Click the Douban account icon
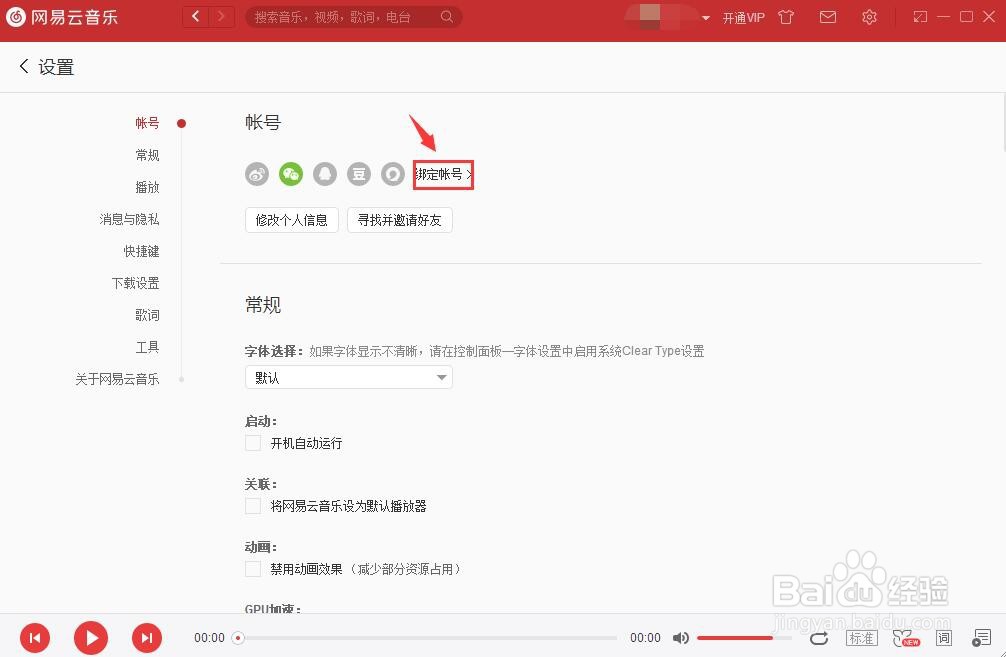Image resolution: width=1006 pixels, height=657 pixels. coord(359,174)
